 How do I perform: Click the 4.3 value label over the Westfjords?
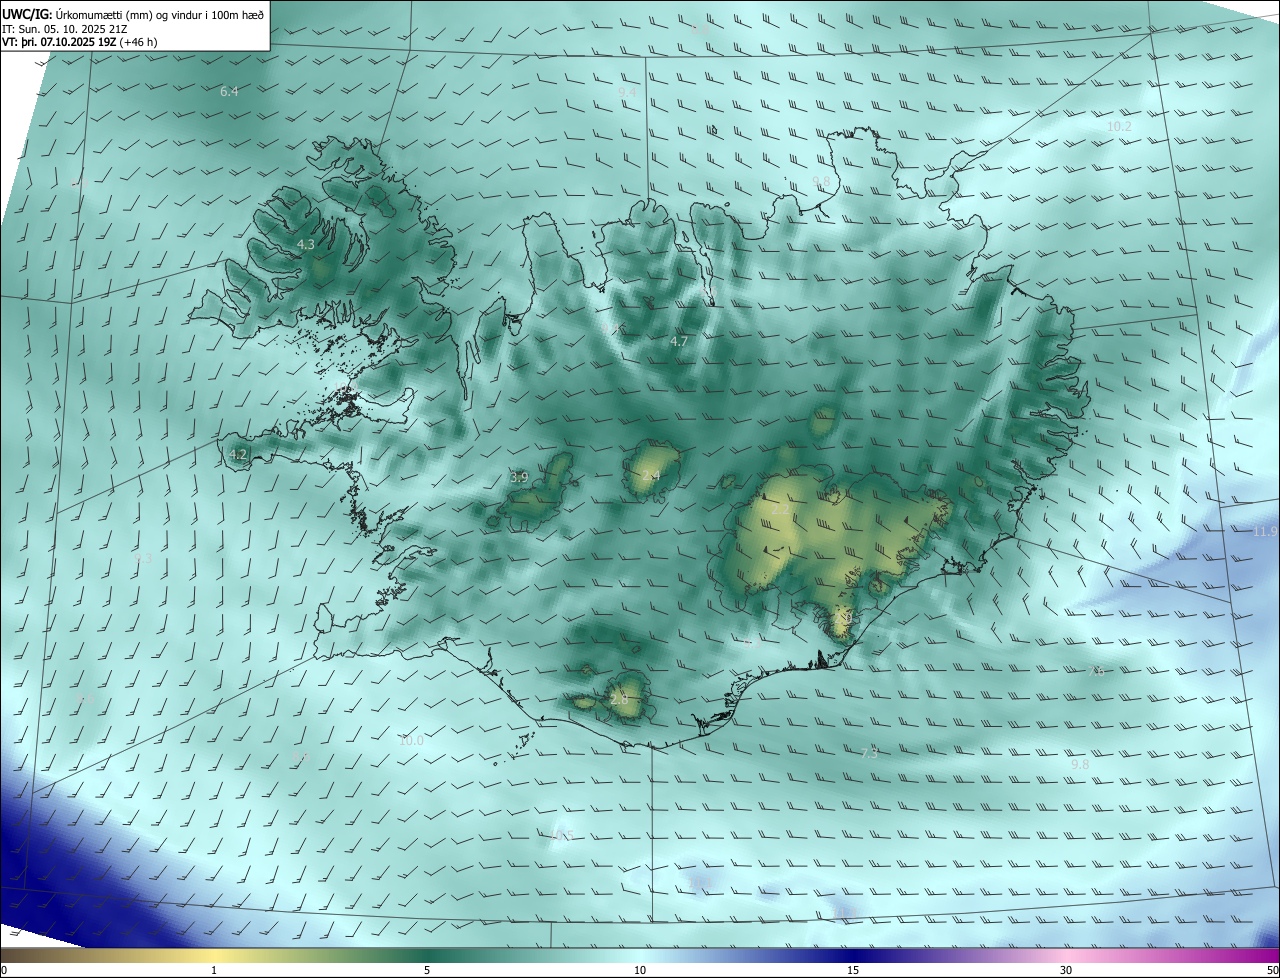click(x=306, y=244)
